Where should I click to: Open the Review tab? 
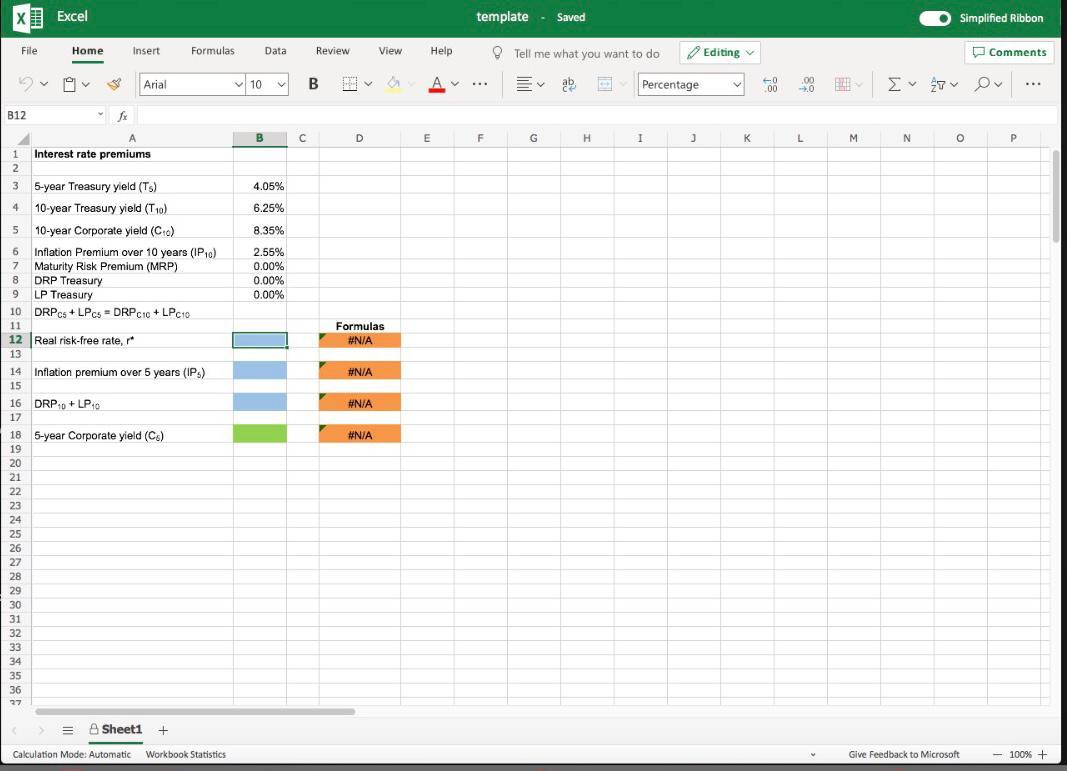(x=332, y=50)
